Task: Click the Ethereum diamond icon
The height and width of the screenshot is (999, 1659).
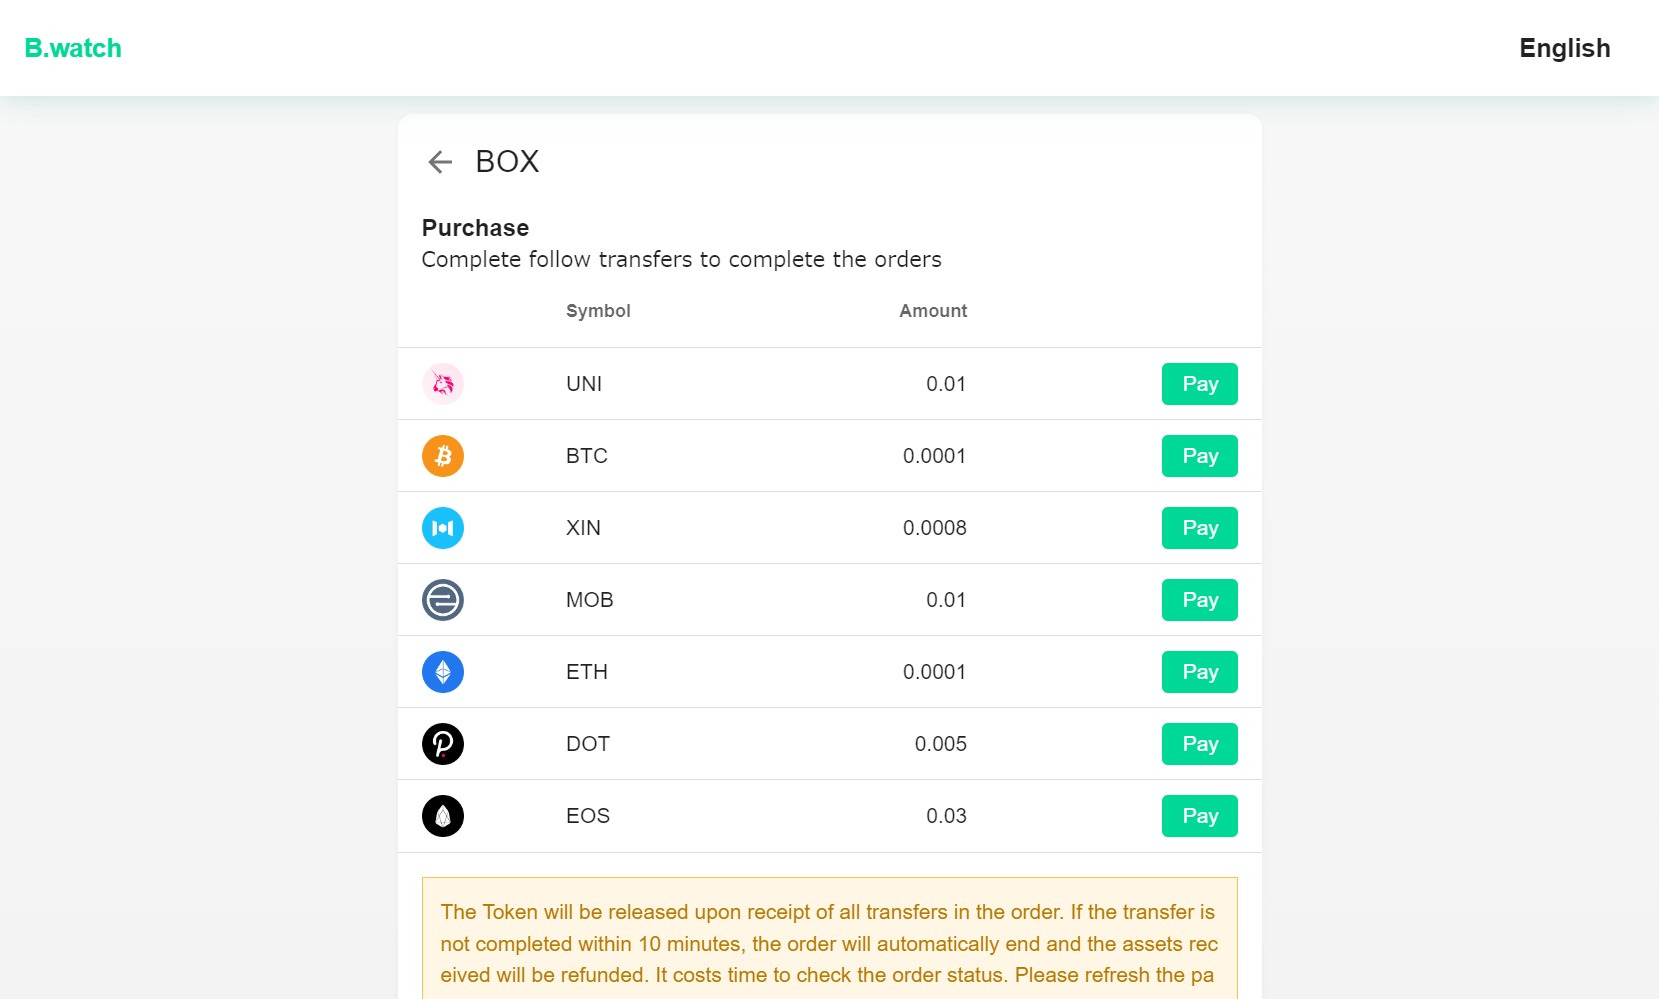Action: pyautogui.click(x=443, y=672)
